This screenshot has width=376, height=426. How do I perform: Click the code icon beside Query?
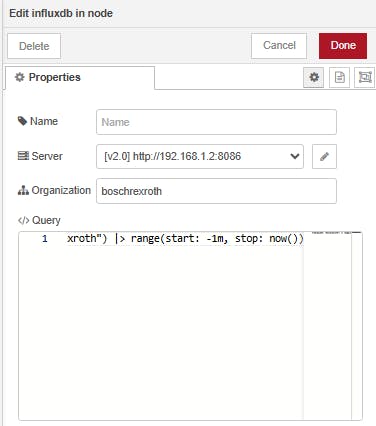point(23,220)
